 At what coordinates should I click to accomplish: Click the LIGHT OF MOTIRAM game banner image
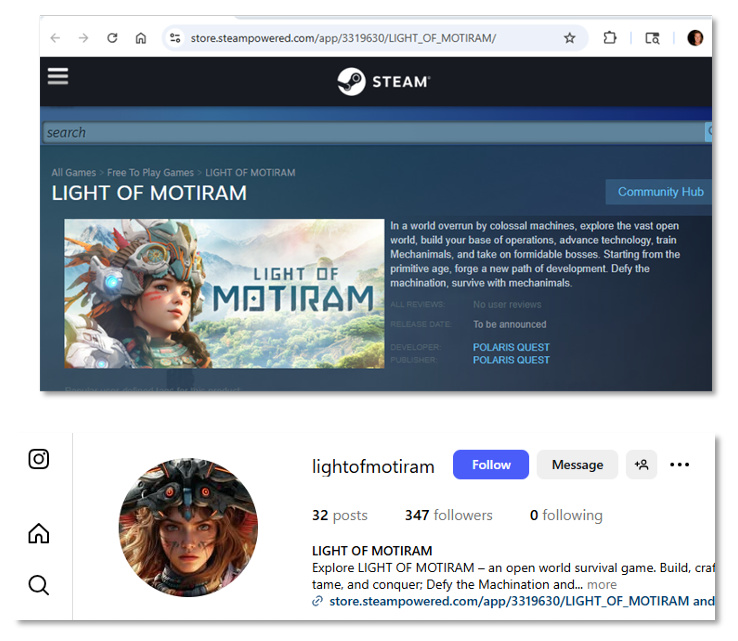pyautogui.click(x=225, y=294)
